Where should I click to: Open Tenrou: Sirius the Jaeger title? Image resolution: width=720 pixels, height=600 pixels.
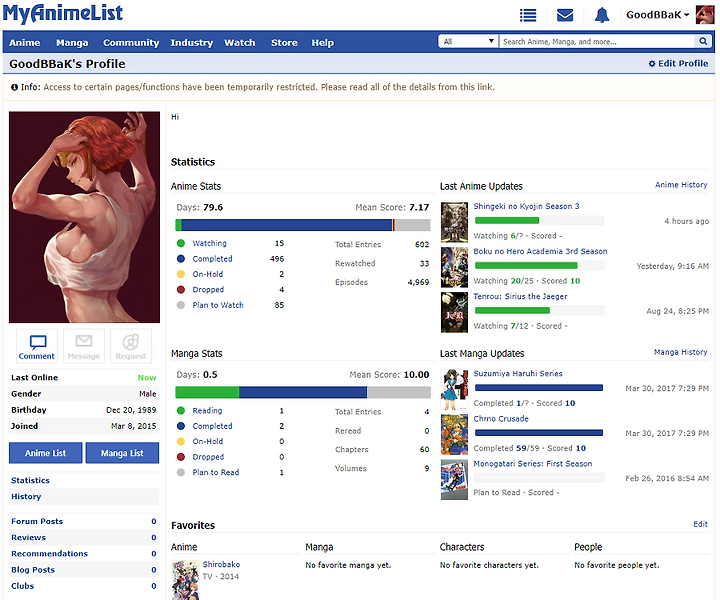point(520,296)
